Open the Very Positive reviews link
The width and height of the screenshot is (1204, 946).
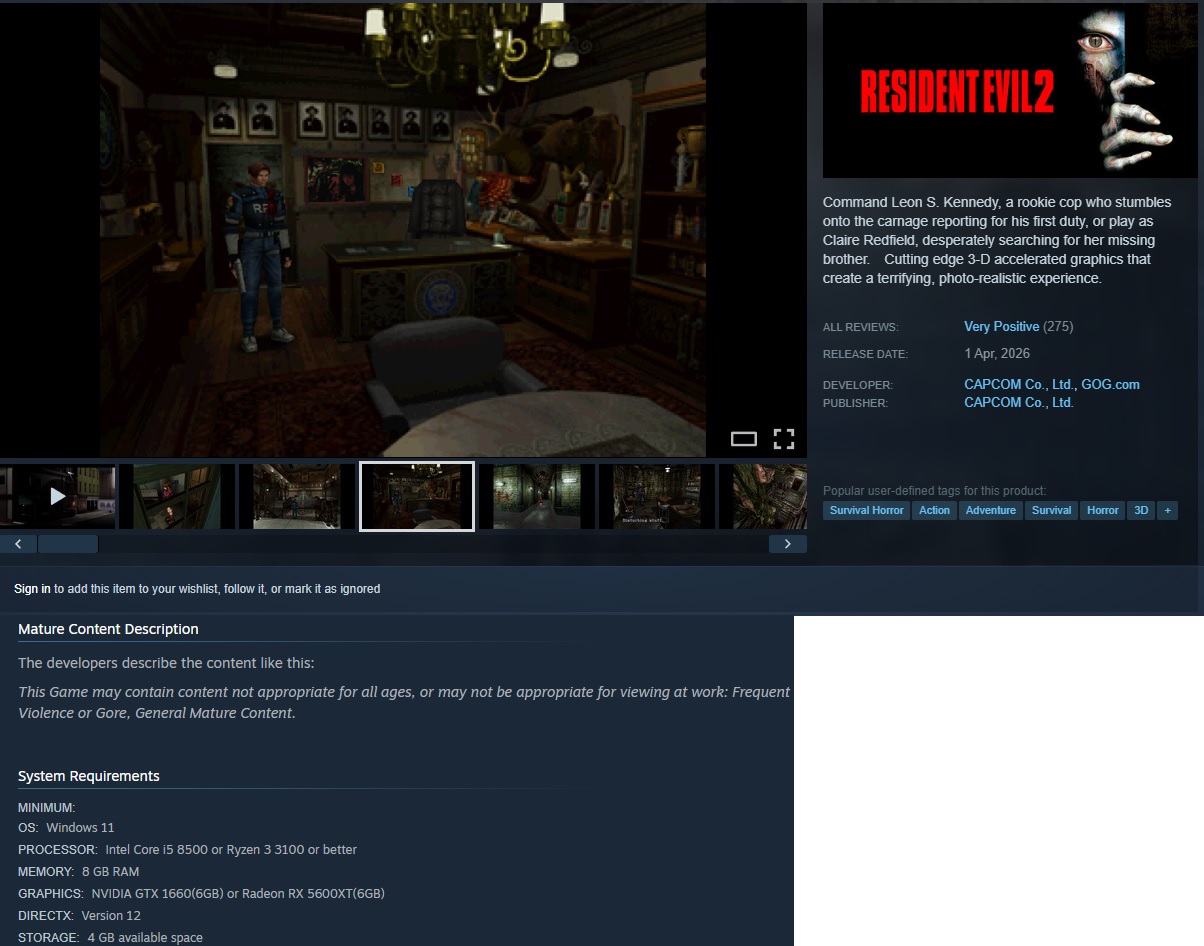click(1001, 327)
